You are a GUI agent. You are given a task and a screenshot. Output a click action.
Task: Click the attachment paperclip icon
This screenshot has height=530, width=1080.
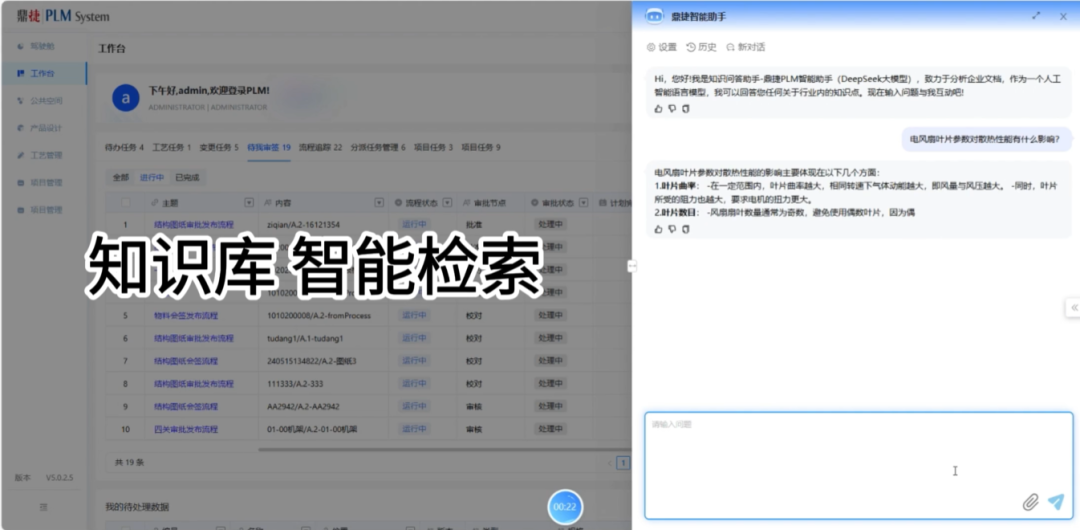tap(1030, 502)
